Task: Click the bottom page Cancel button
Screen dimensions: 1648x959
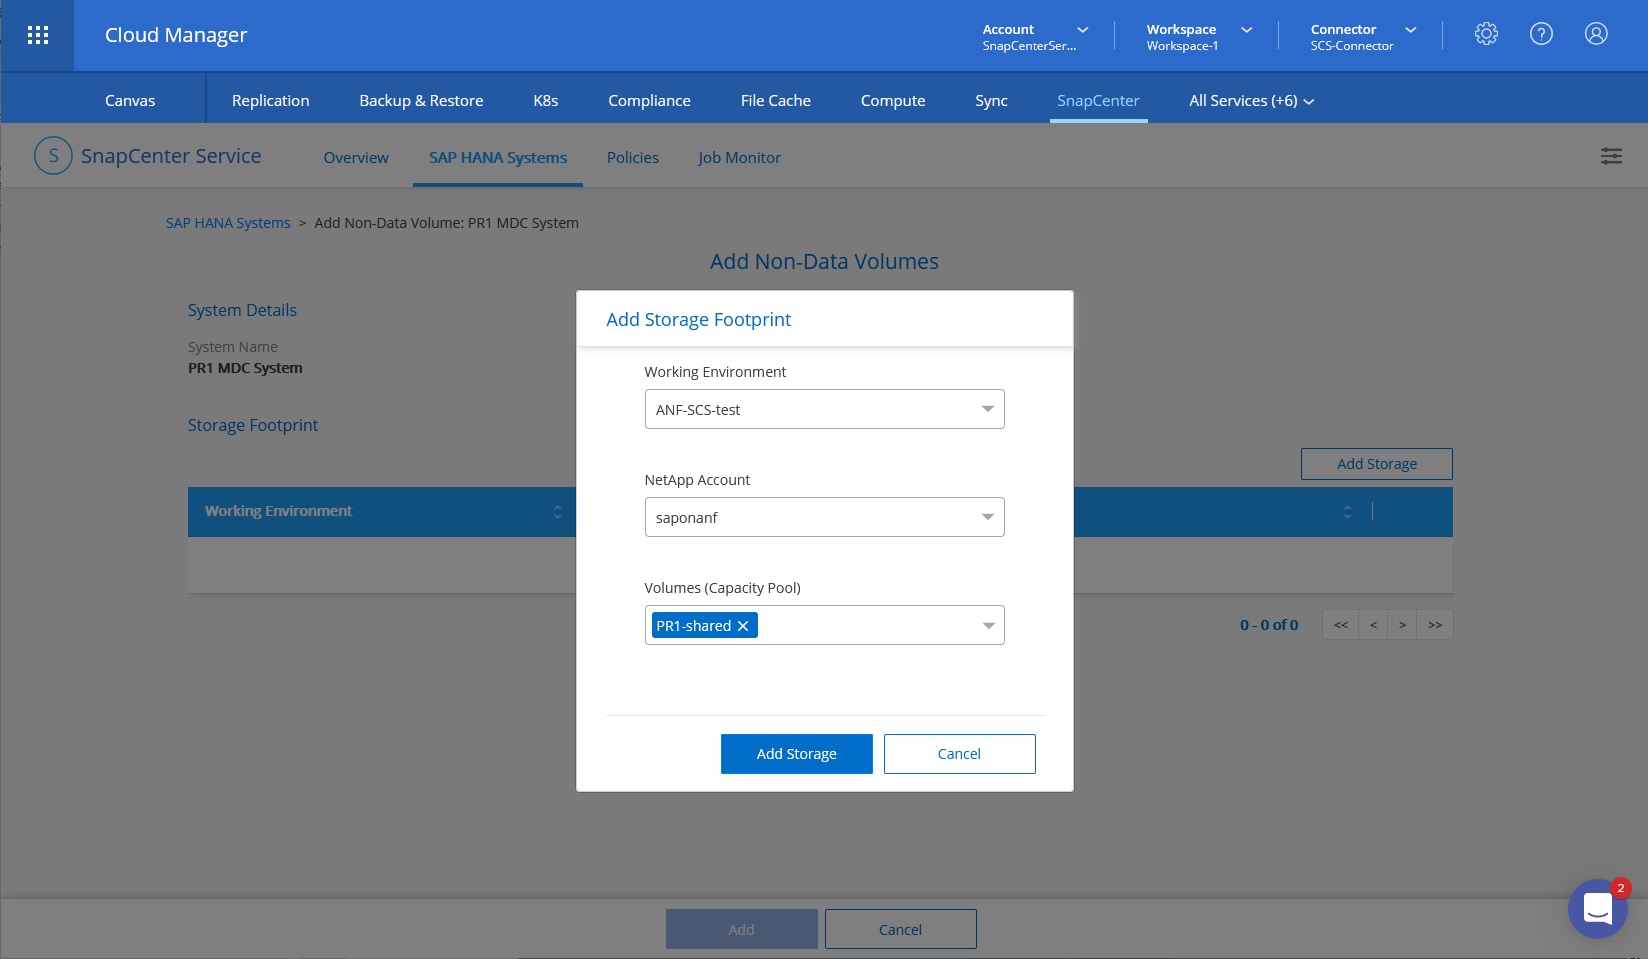Action: (900, 929)
